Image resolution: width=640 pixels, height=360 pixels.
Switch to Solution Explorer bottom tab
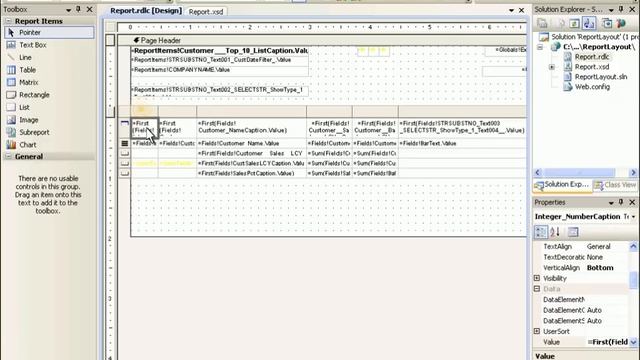pos(562,185)
